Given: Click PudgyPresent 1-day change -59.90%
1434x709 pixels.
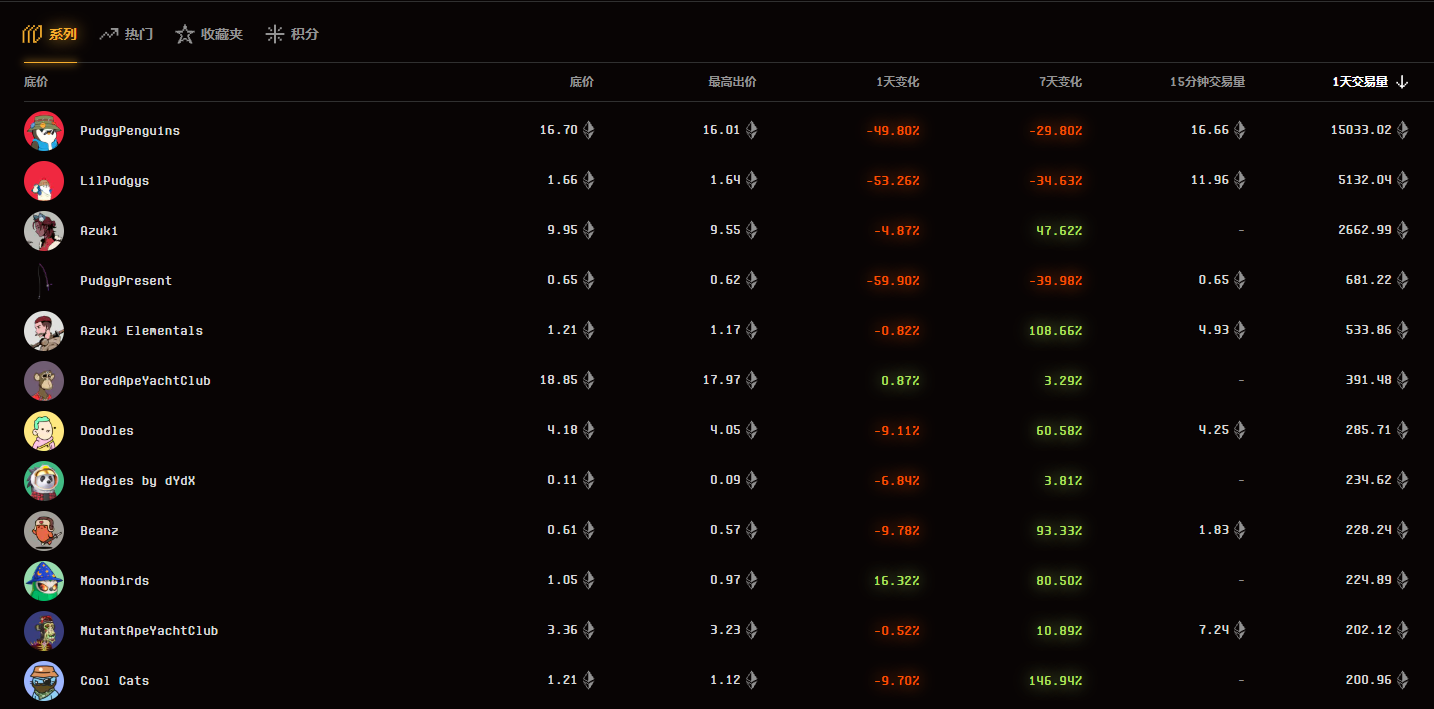Looking at the screenshot, I should (x=893, y=281).
